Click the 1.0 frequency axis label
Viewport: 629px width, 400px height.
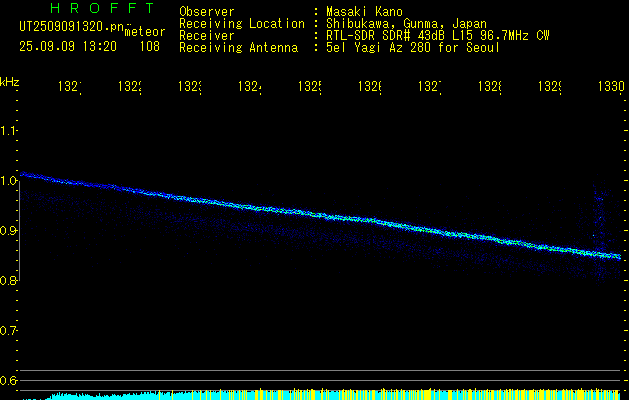click(x=9, y=181)
